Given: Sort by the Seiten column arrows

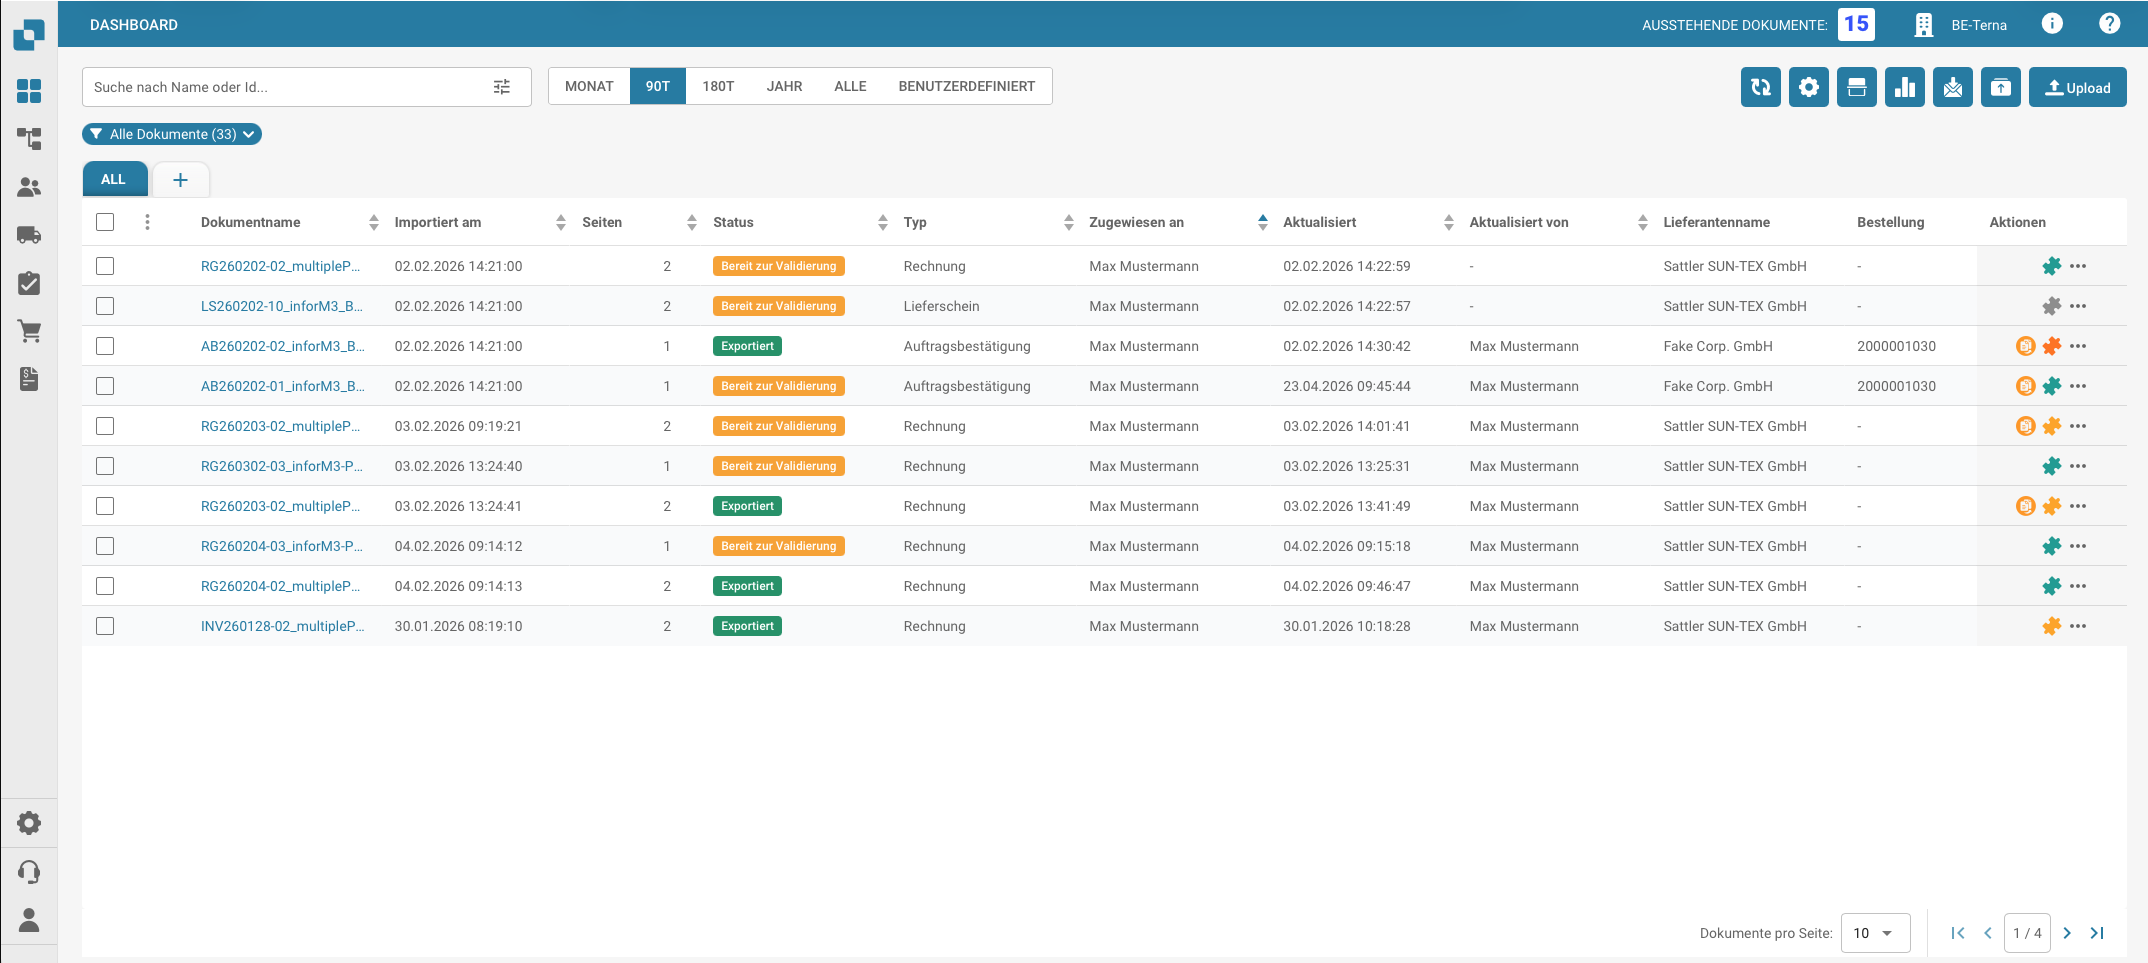Looking at the screenshot, I should pos(692,222).
